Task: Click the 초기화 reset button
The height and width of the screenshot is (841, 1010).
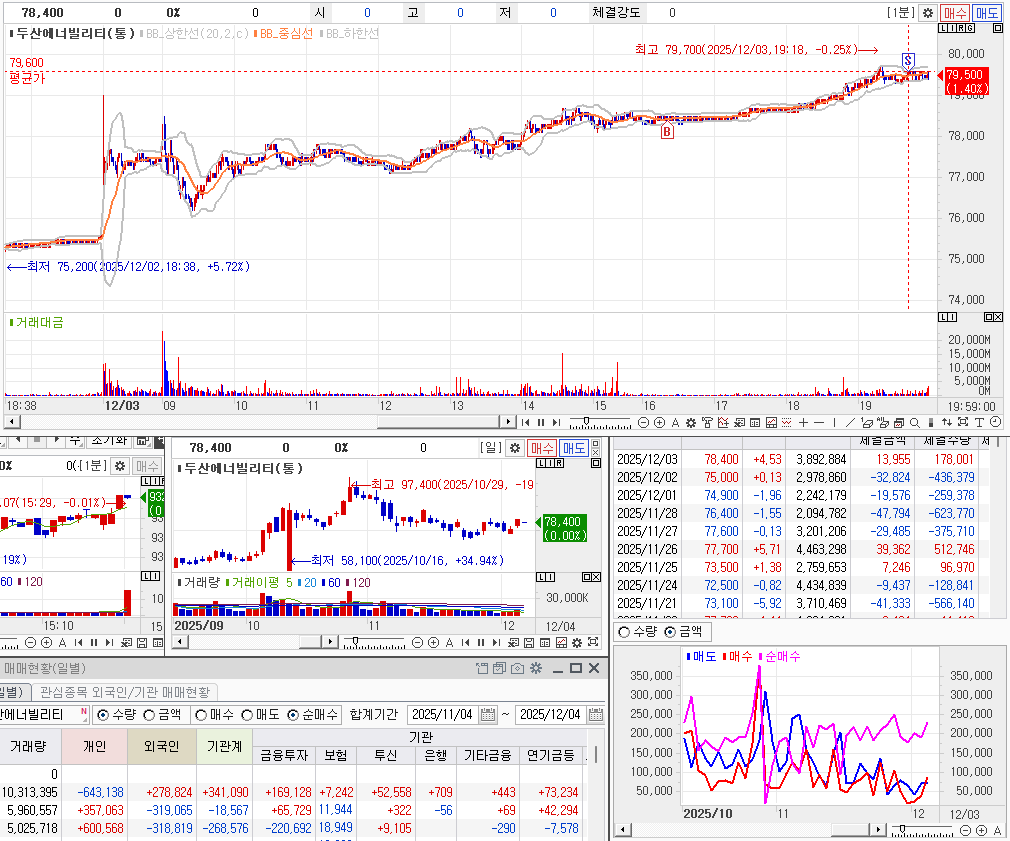Action: point(110,441)
